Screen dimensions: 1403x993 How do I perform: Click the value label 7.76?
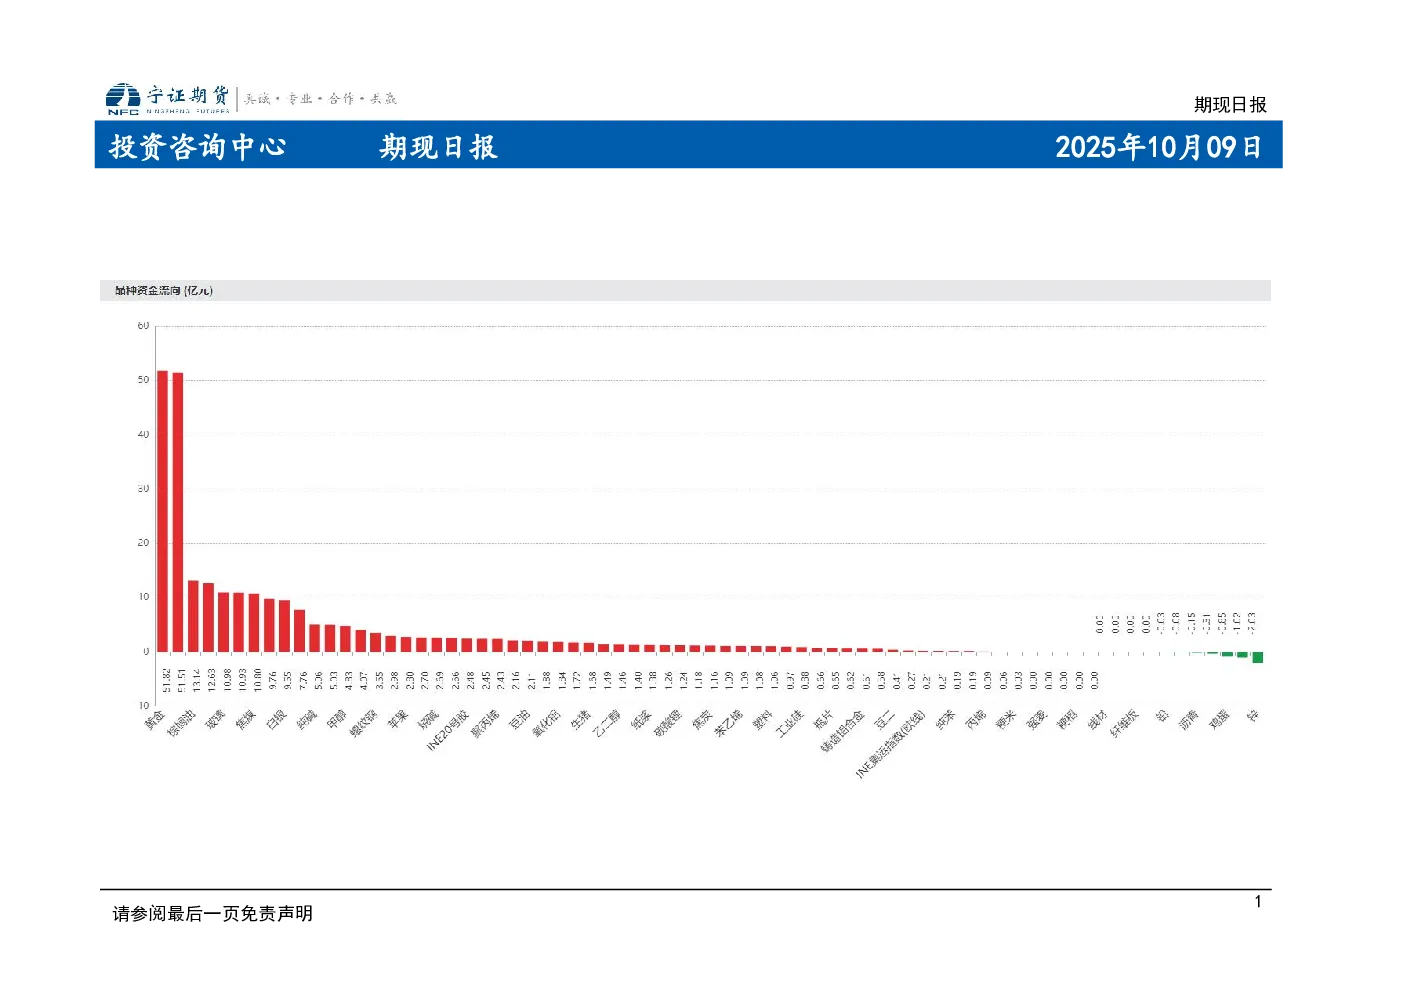303,680
